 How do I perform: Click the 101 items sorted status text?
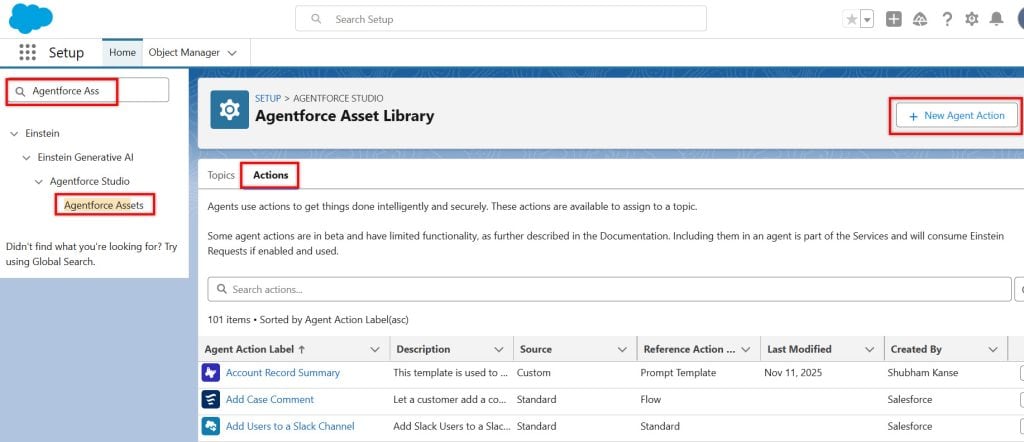308,320
